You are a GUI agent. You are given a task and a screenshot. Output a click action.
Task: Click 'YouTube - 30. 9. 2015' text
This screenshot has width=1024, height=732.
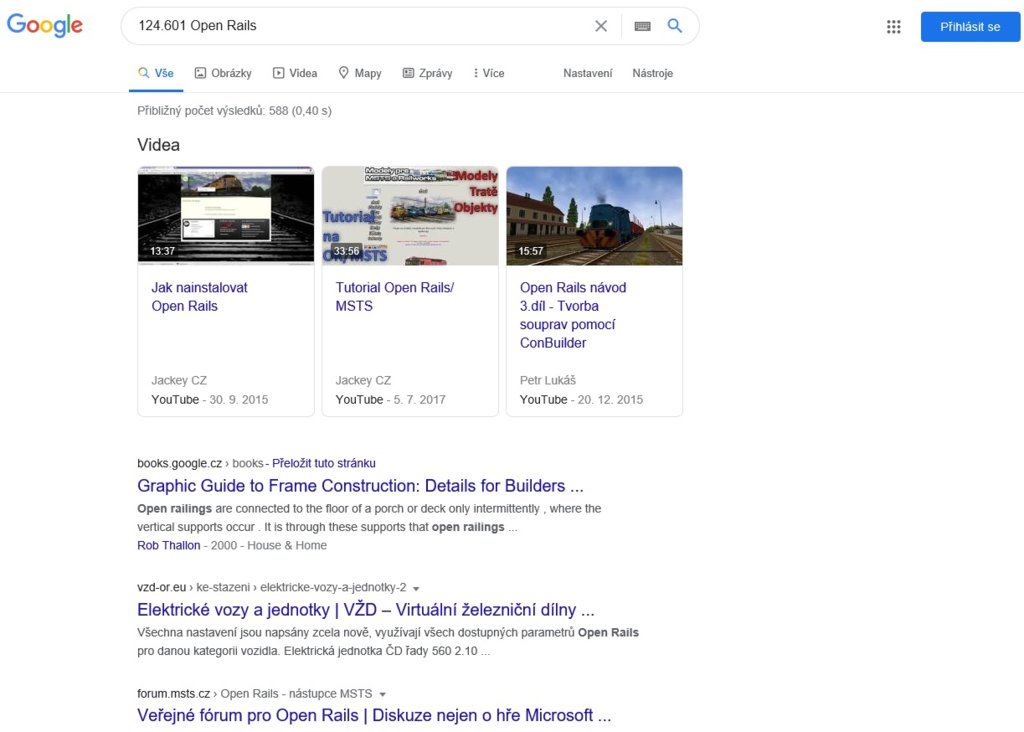[x=210, y=400]
